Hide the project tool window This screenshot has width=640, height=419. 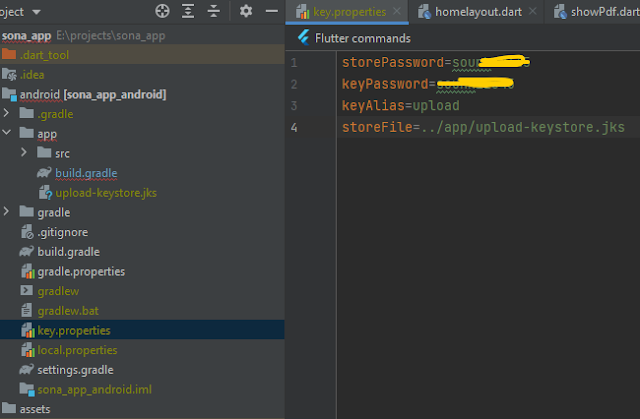(x=272, y=11)
